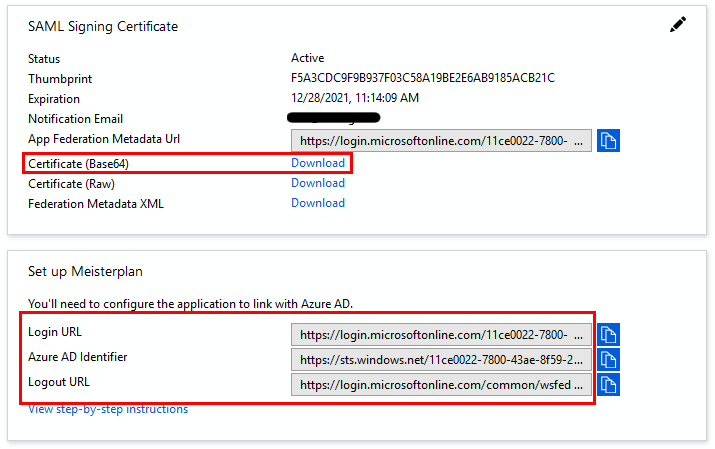Viewport: 715px width, 449px height.
Task: Click the Logout URL label
Action: [x=59, y=382]
